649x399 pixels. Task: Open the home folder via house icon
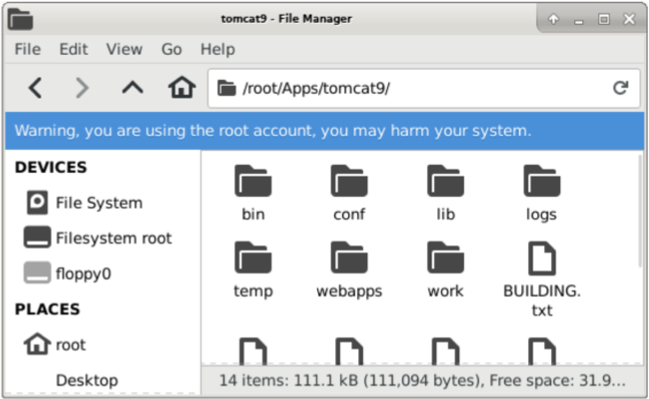click(182, 87)
